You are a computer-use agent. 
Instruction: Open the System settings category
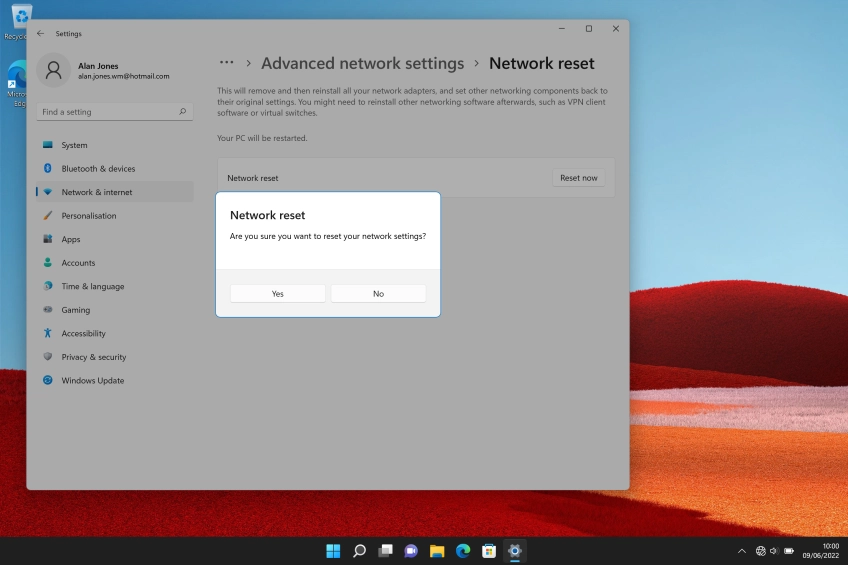[115, 145]
